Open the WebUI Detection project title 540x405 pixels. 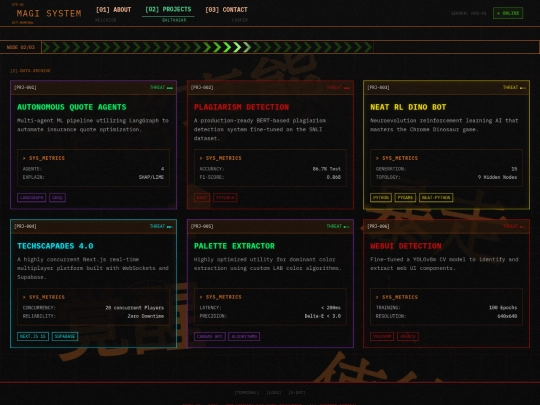pyautogui.click(x=406, y=246)
